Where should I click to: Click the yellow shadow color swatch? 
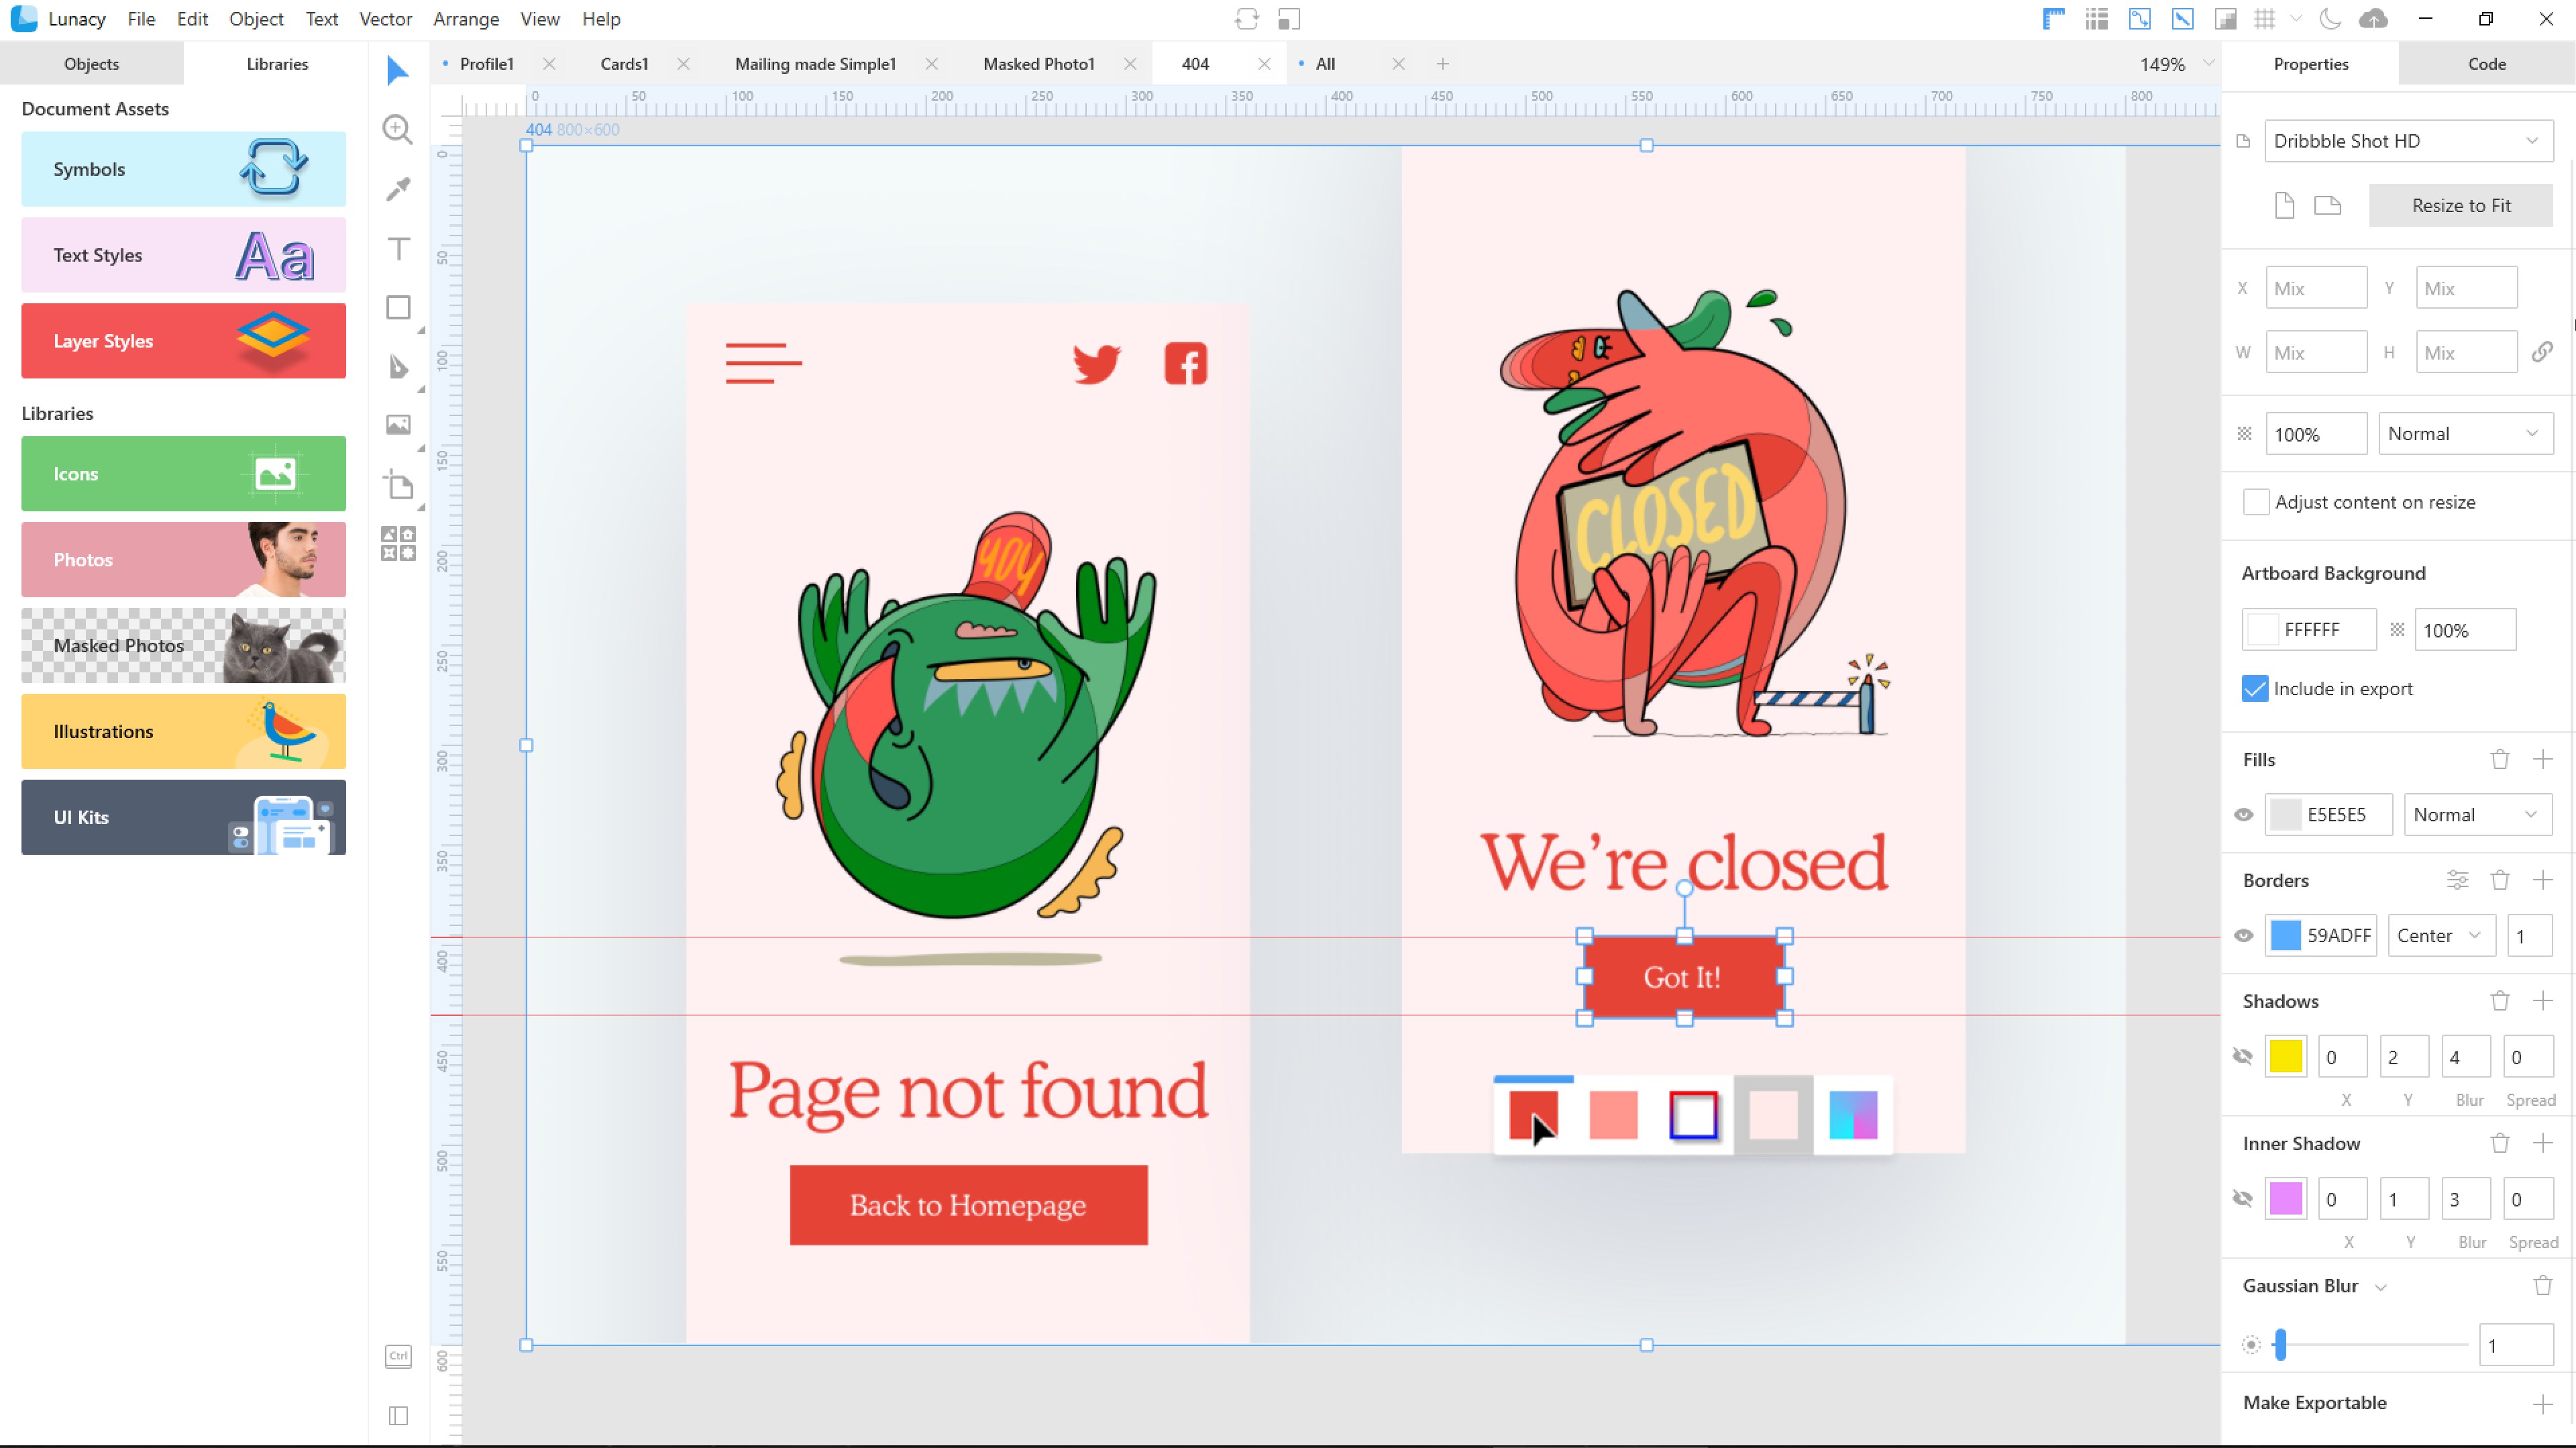(x=2285, y=1057)
